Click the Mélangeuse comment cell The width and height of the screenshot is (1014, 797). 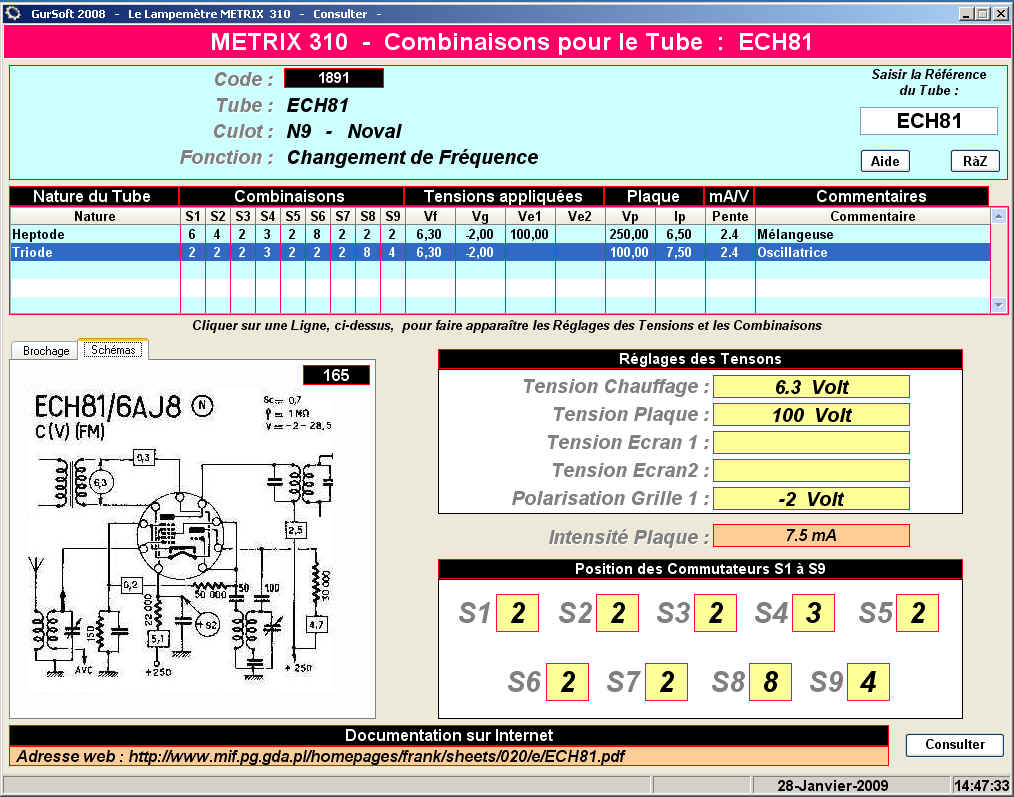(872, 234)
